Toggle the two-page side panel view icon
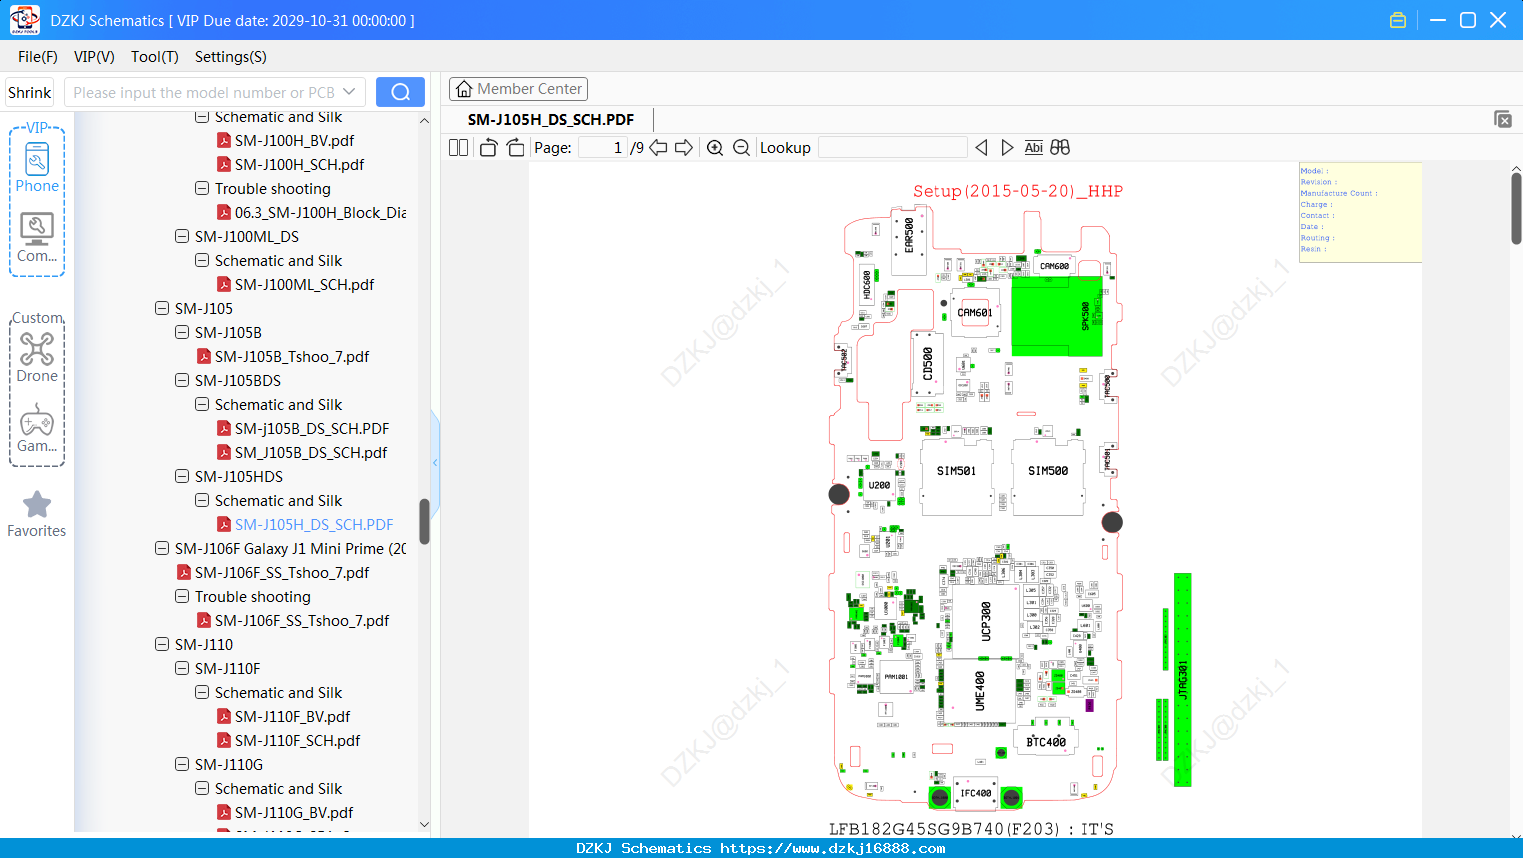 (458, 147)
